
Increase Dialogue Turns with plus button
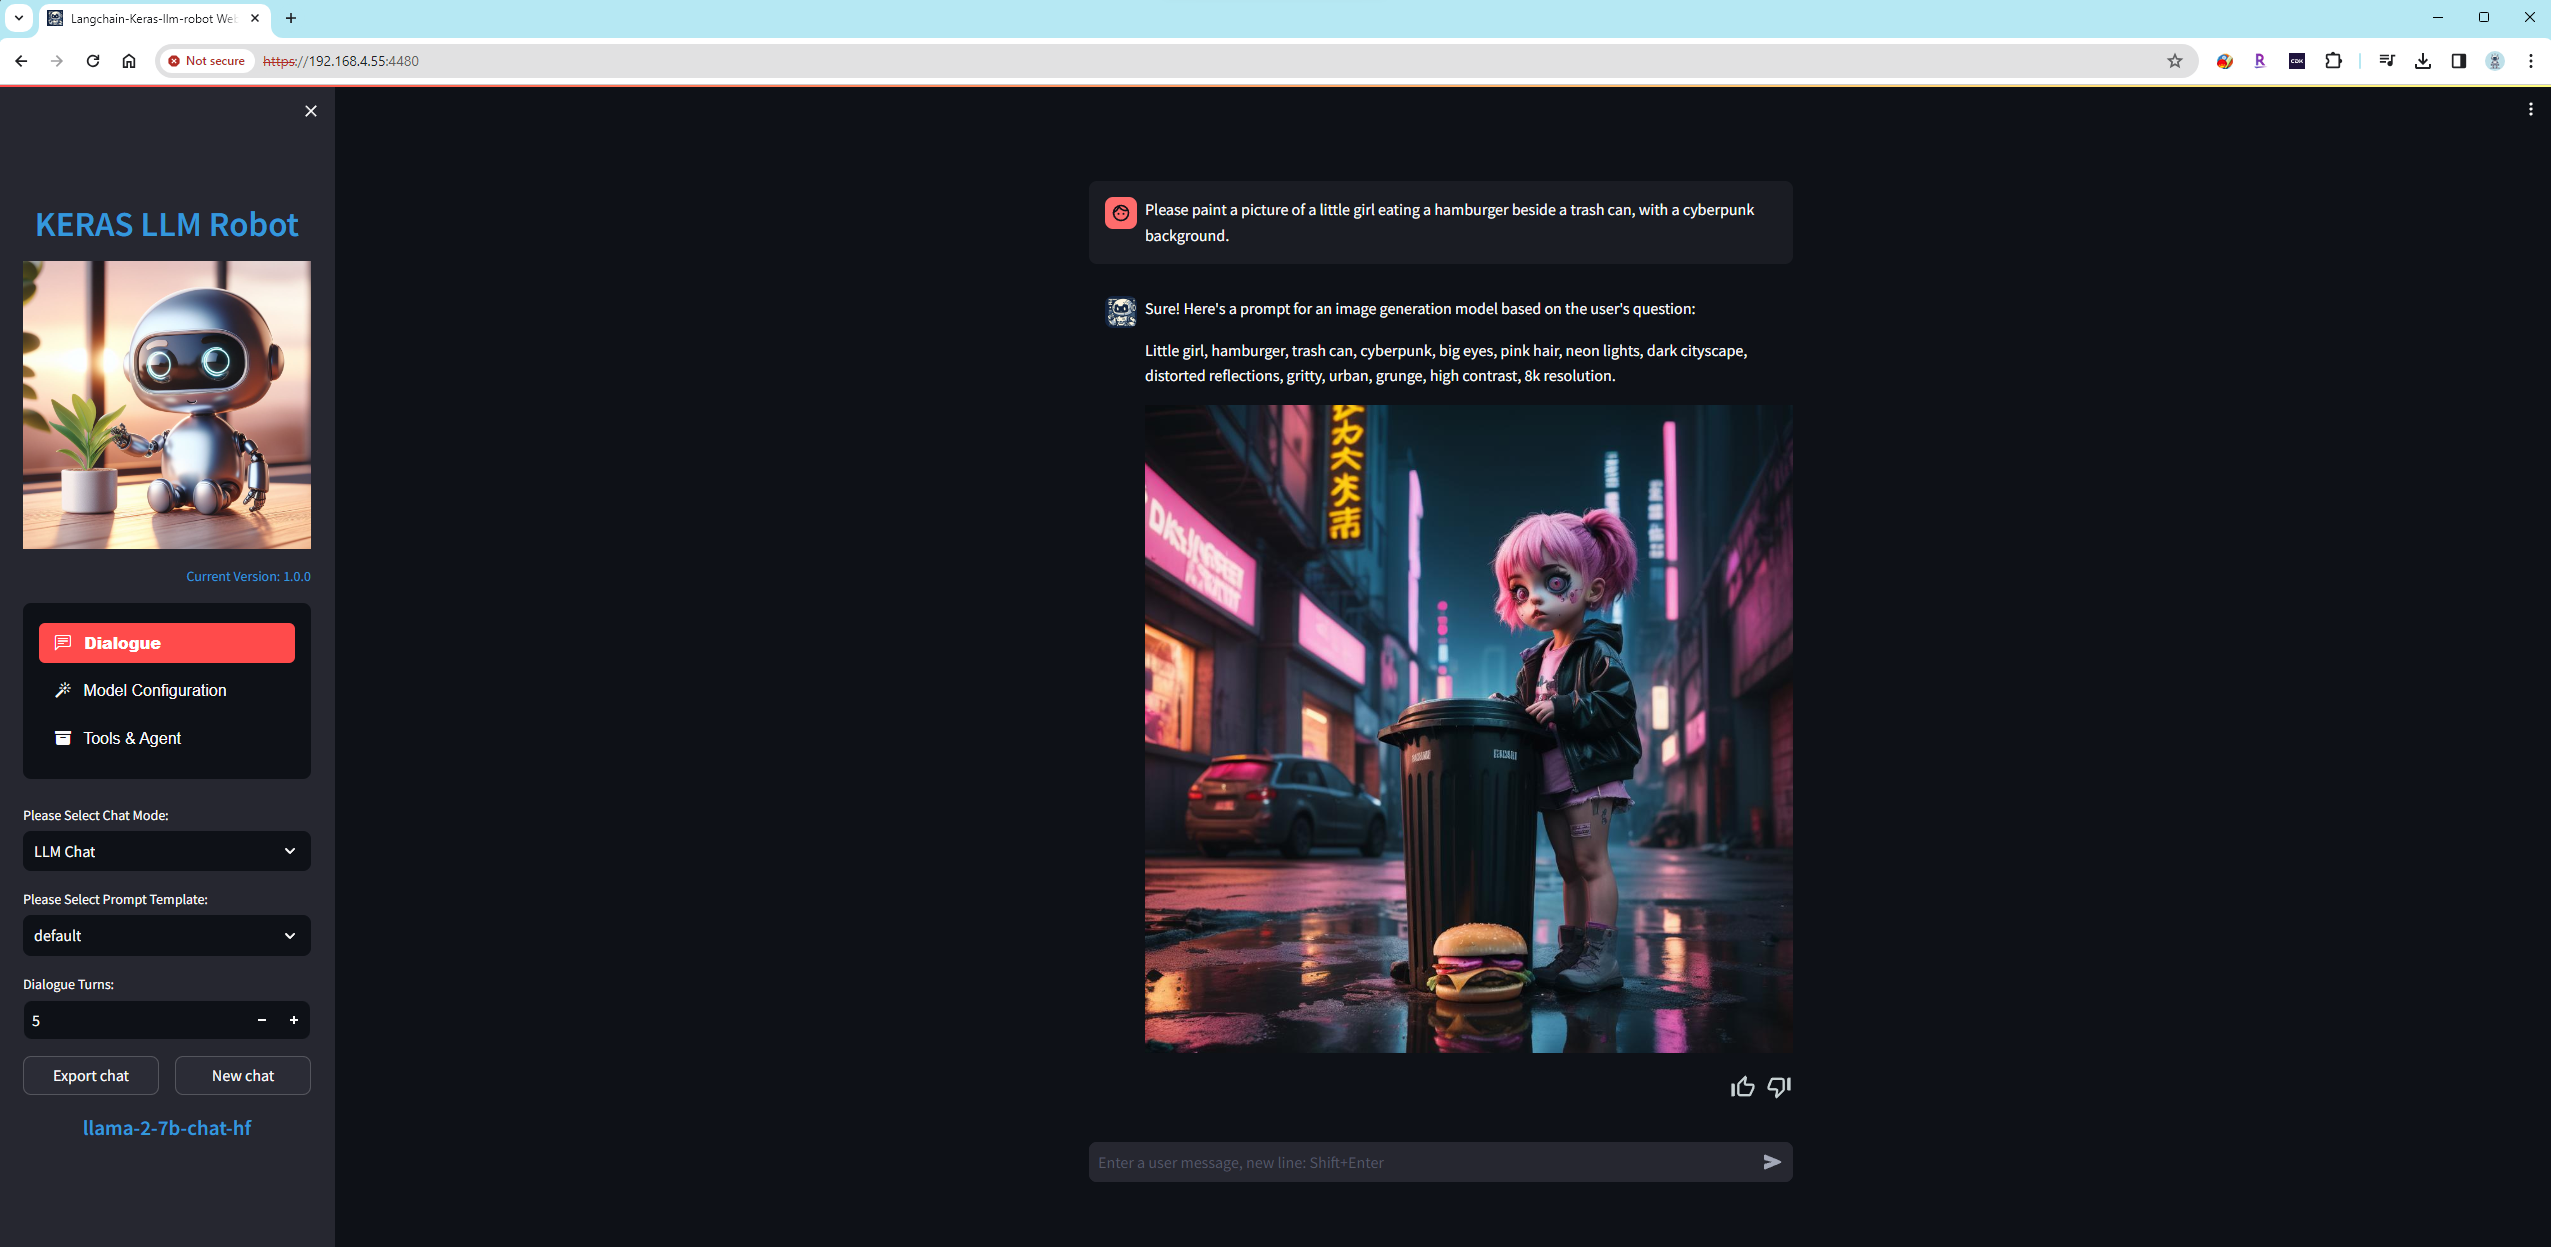click(x=294, y=1020)
